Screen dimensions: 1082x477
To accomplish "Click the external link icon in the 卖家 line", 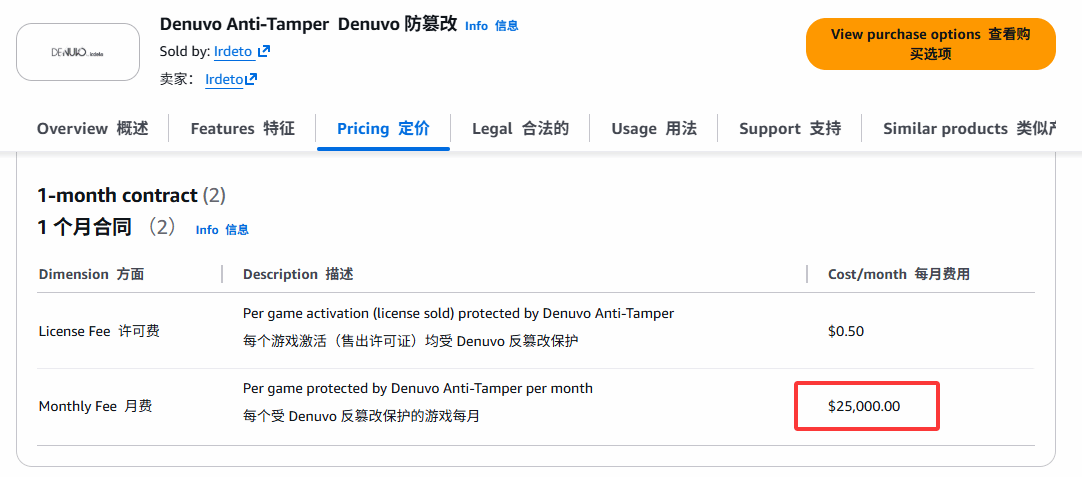I will [x=251, y=79].
